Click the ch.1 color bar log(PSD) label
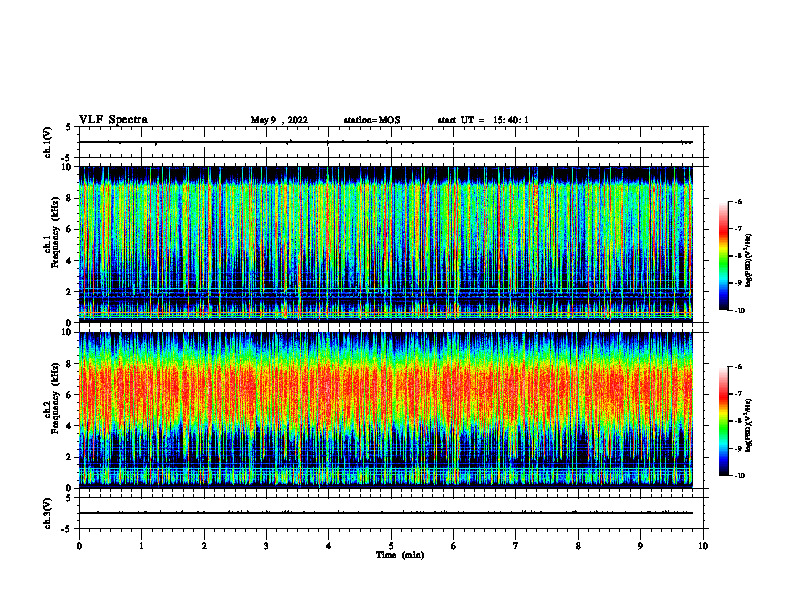Viewport: 792px width, 612px height. coord(749,260)
